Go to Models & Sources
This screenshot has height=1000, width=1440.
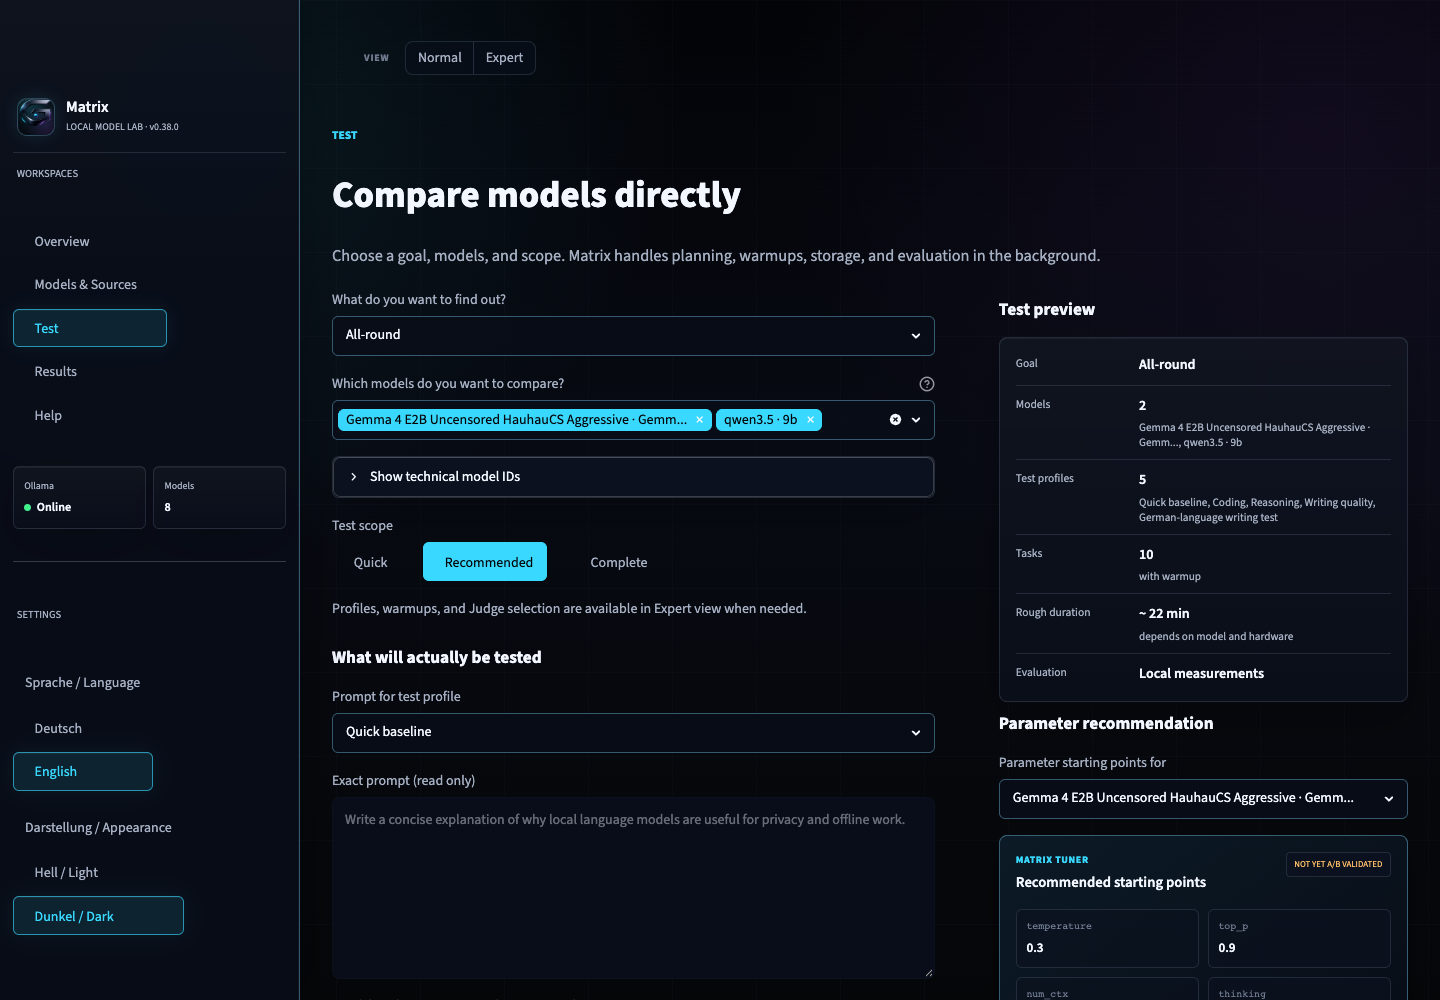click(86, 284)
